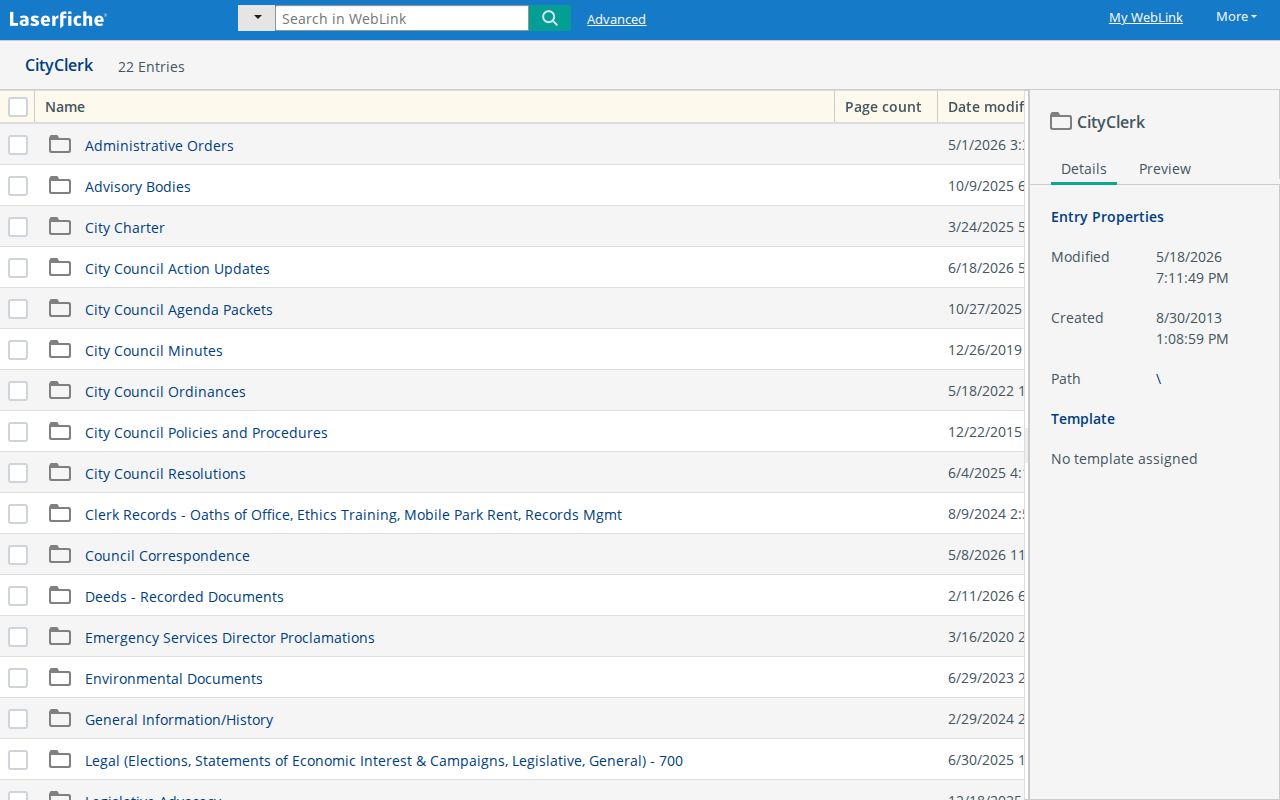Open City Council Resolutions folder
The image size is (1280, 800).
(165, 474)
